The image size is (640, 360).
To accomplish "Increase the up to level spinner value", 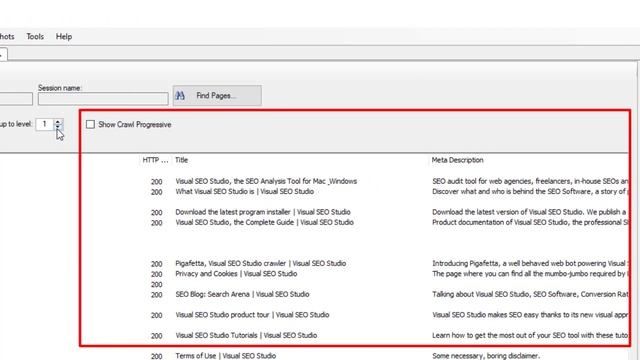I will (58, 122).
